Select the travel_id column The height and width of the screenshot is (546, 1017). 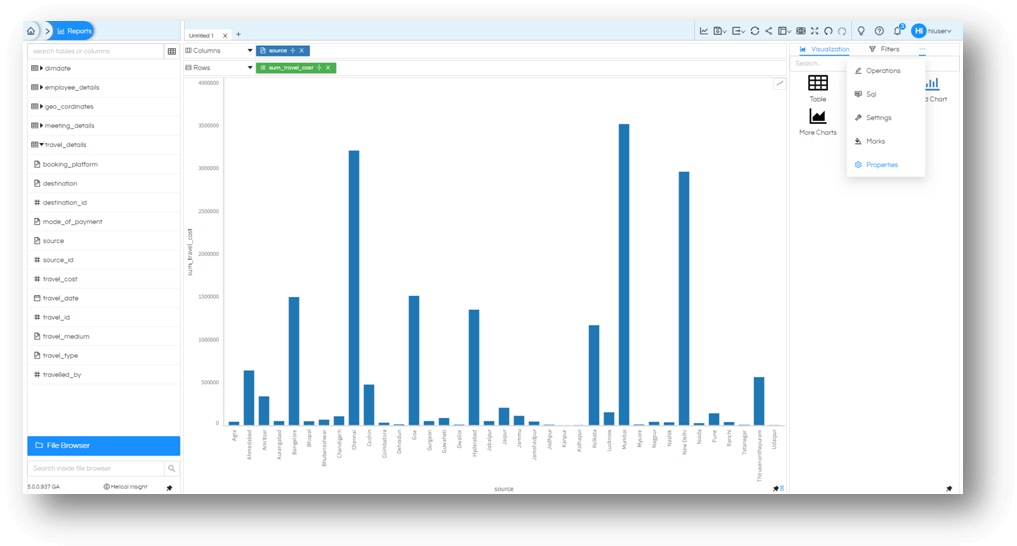pos(56,317)
